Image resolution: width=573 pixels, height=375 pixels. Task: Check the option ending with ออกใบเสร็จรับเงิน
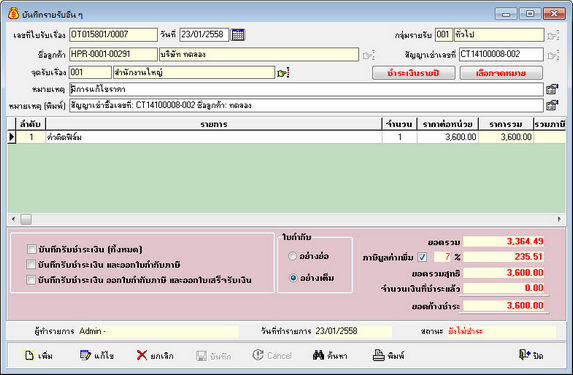pyautogui.click(x=31, y=280)
